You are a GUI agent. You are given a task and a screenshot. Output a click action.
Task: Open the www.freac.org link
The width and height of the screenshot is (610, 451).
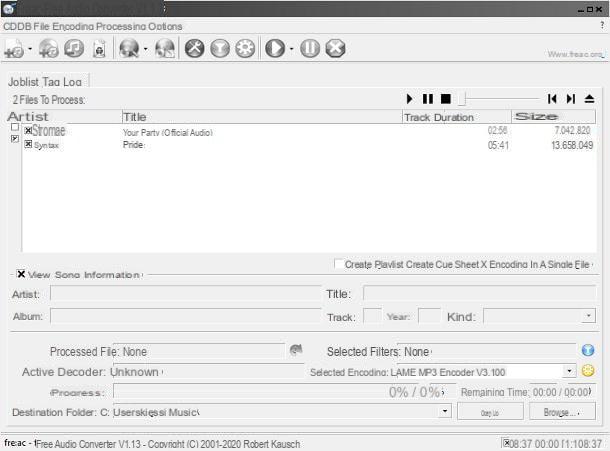(x=576, y=54)
